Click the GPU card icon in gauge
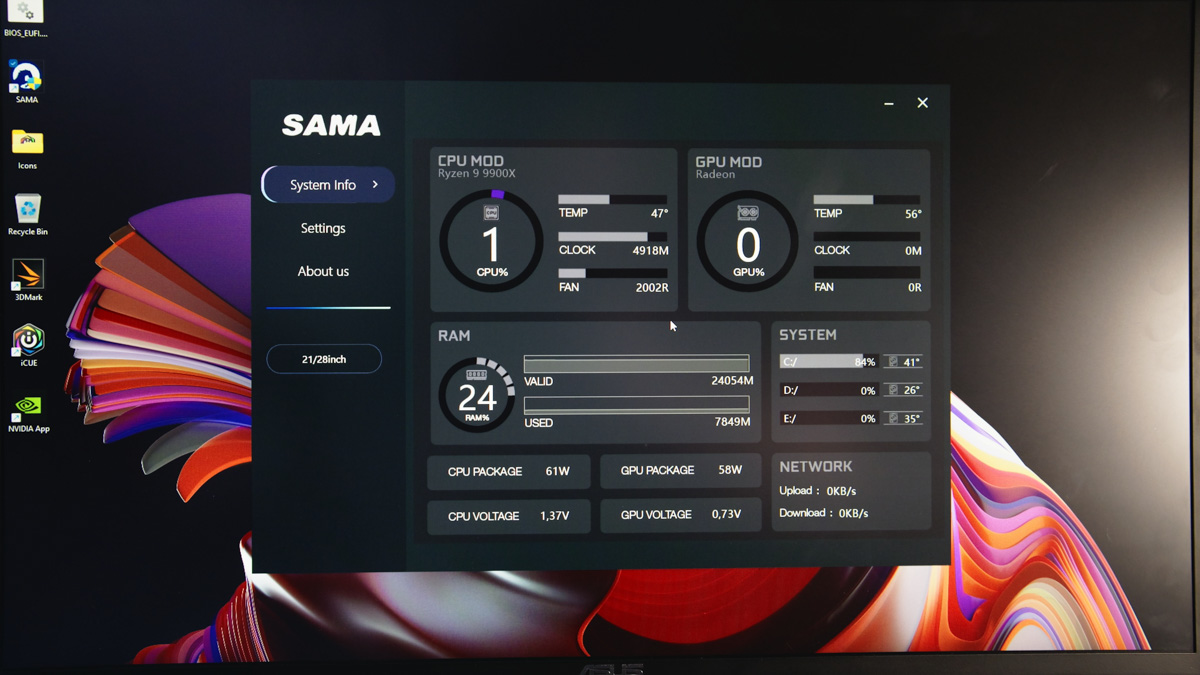Screen dimensions: 1200x675 coord(748,213)
